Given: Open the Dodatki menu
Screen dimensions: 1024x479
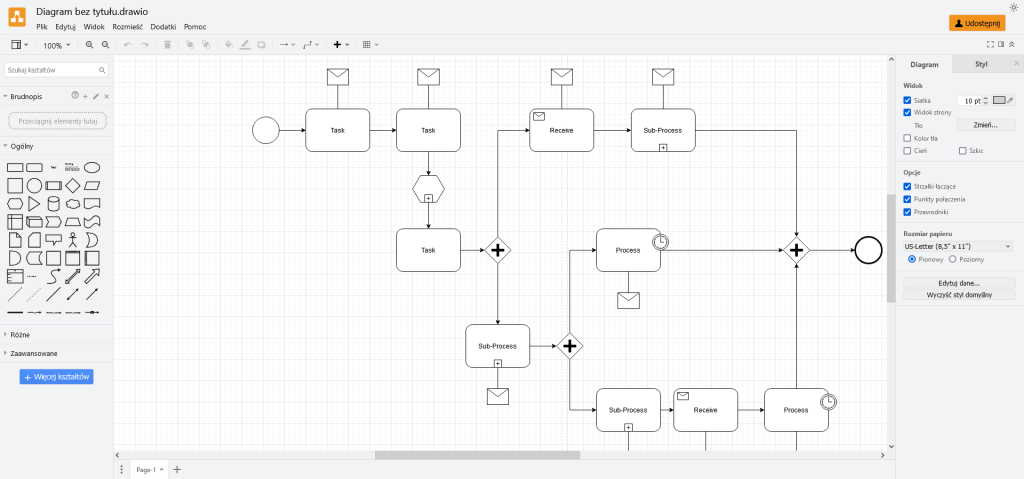Looking at the screenshot, I should (163, 27).
